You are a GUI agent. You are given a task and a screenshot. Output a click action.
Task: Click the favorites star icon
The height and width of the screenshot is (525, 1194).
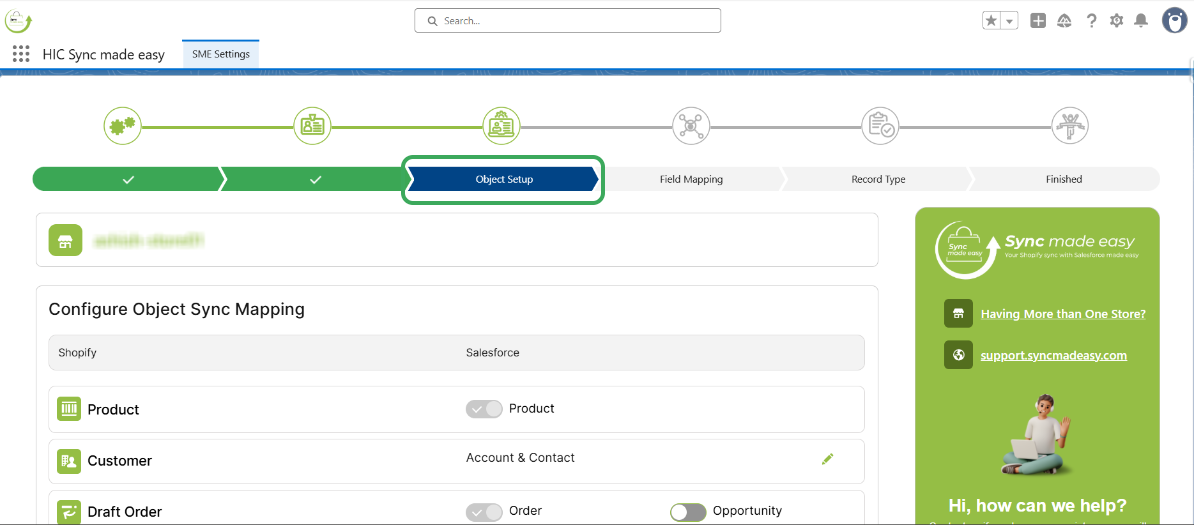(x=992, y=21)
